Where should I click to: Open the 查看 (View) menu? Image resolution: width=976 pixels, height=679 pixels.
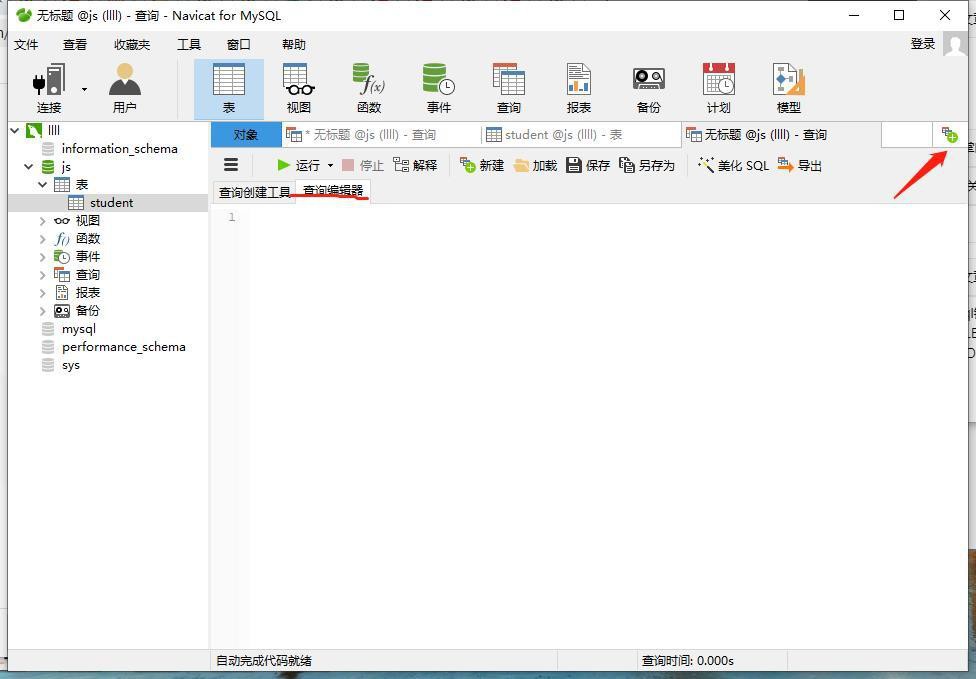75,44
